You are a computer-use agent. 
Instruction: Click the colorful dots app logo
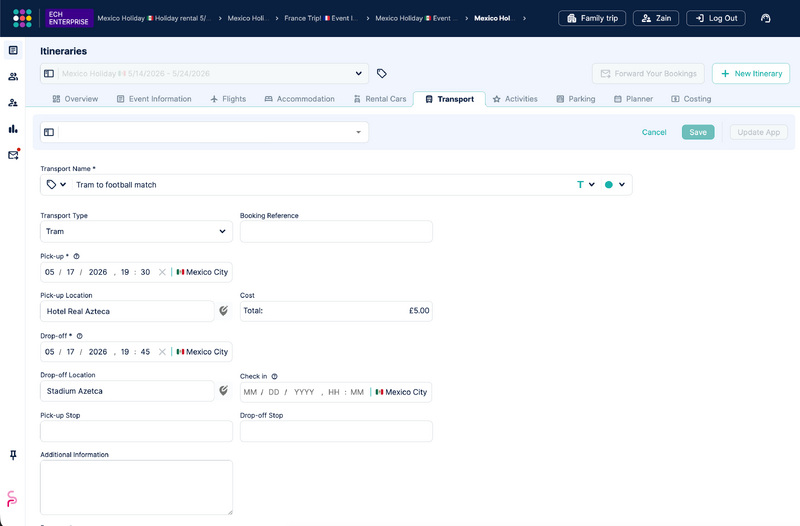pyautogui.click(x=22, y=18)
